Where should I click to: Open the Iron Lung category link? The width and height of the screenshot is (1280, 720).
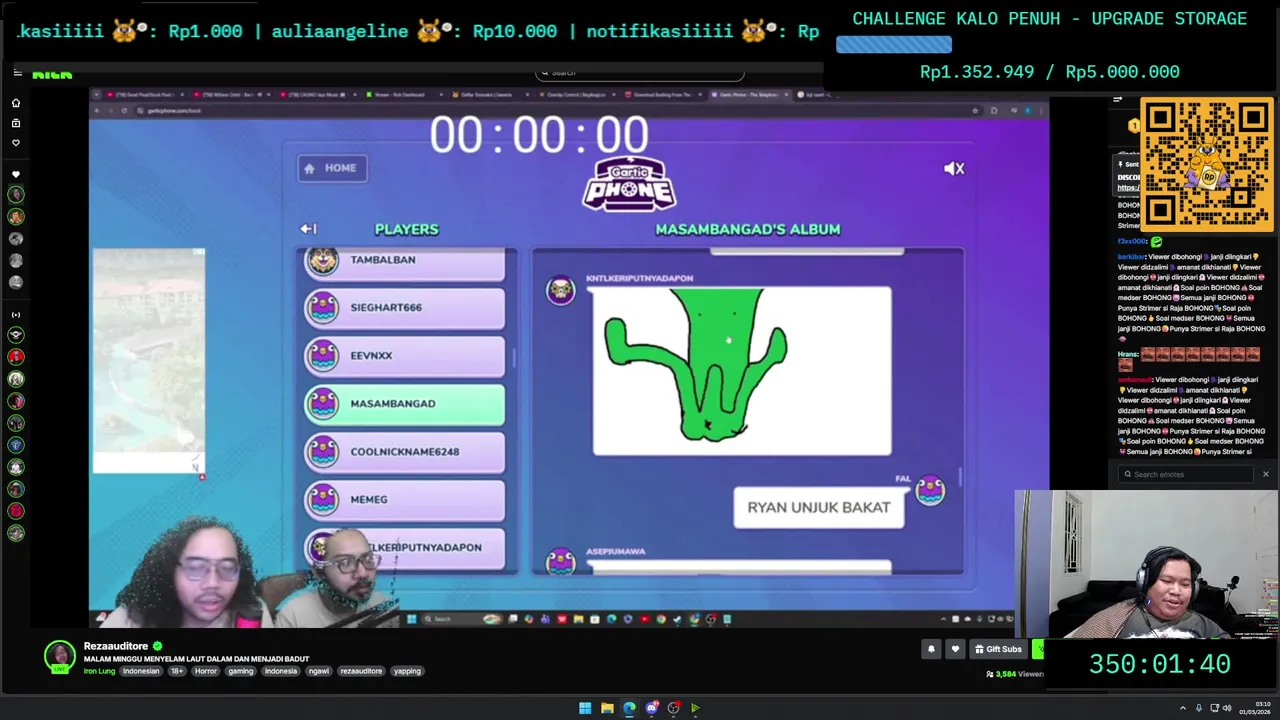pos(99,671)
